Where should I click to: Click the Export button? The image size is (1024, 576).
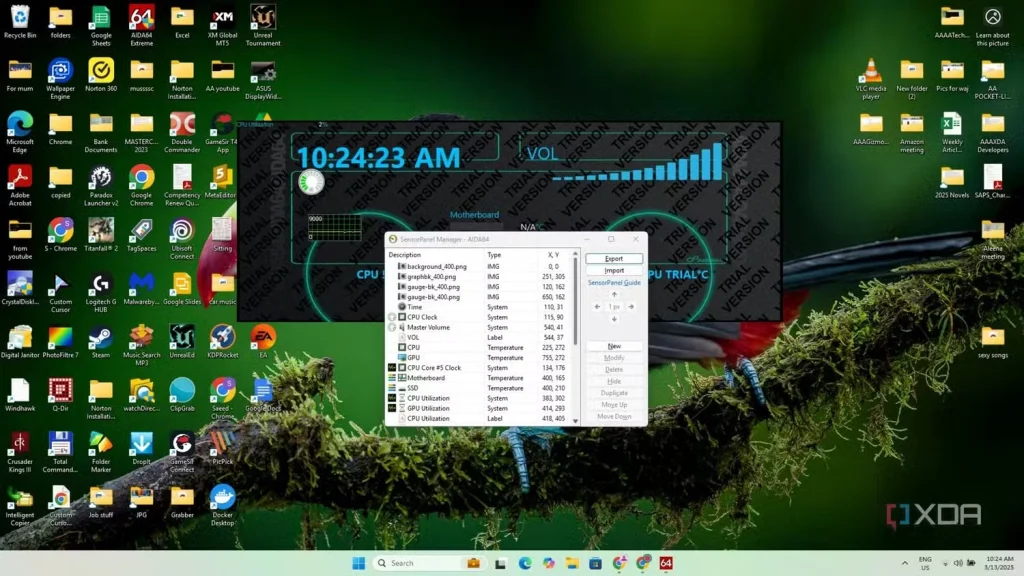click(x=613, y=258)
